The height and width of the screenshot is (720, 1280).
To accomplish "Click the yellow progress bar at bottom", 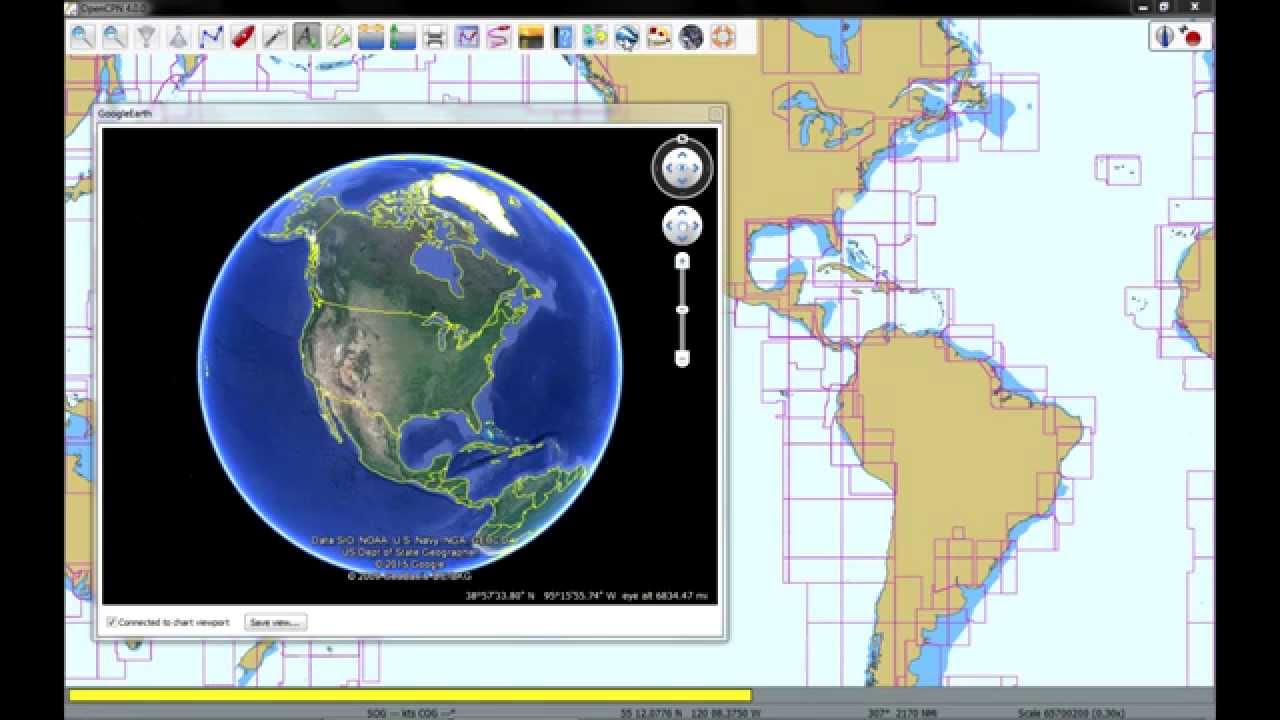I will (410, 695).
